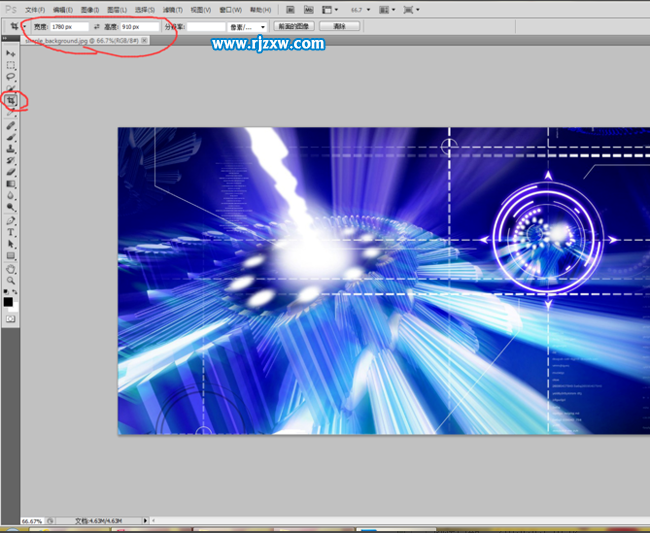Open the 文件(F) menu
Image resolution: width=650 pixels, height=533 pixels.
35,9
